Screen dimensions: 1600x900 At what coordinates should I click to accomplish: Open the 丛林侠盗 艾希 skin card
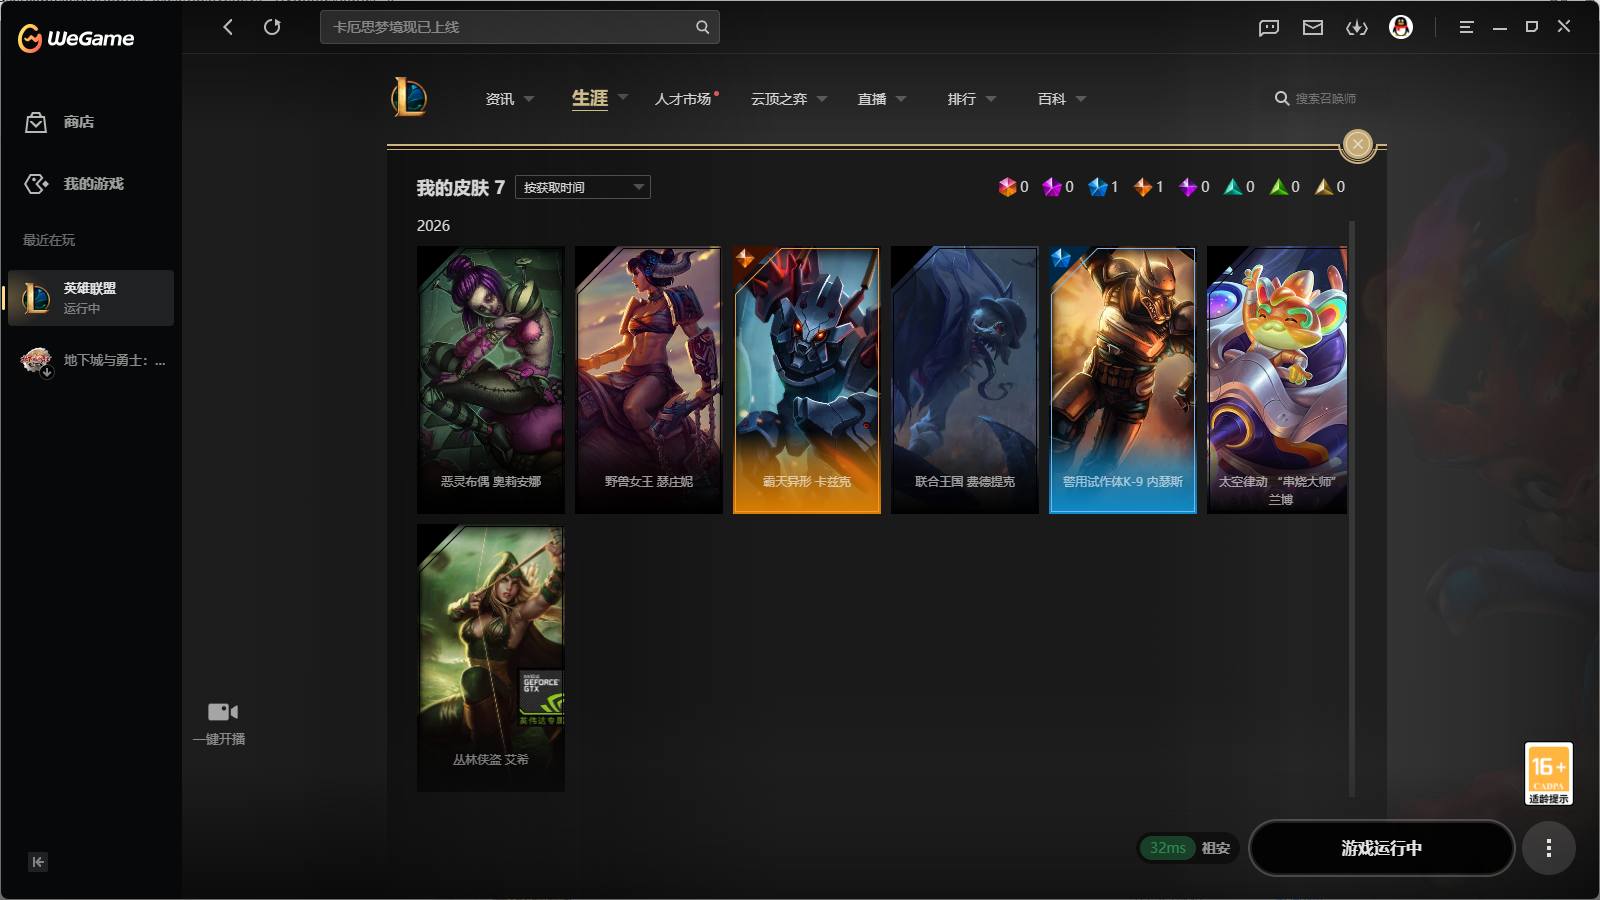491,658
